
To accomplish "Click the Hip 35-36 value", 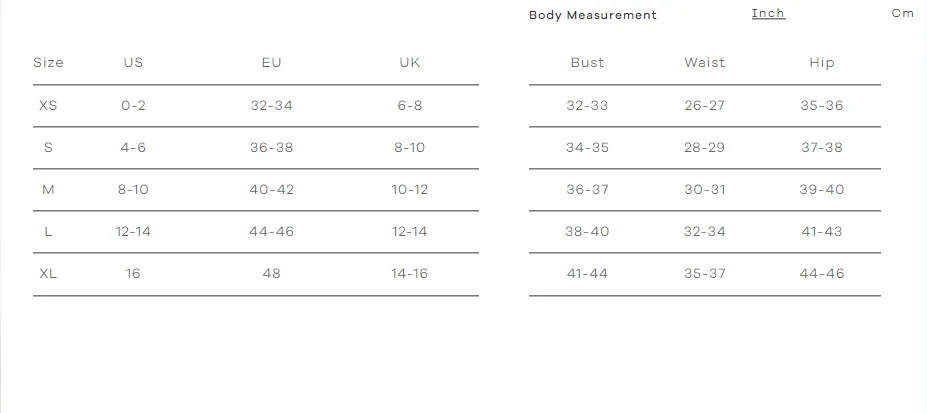I will tap(821, 105).
